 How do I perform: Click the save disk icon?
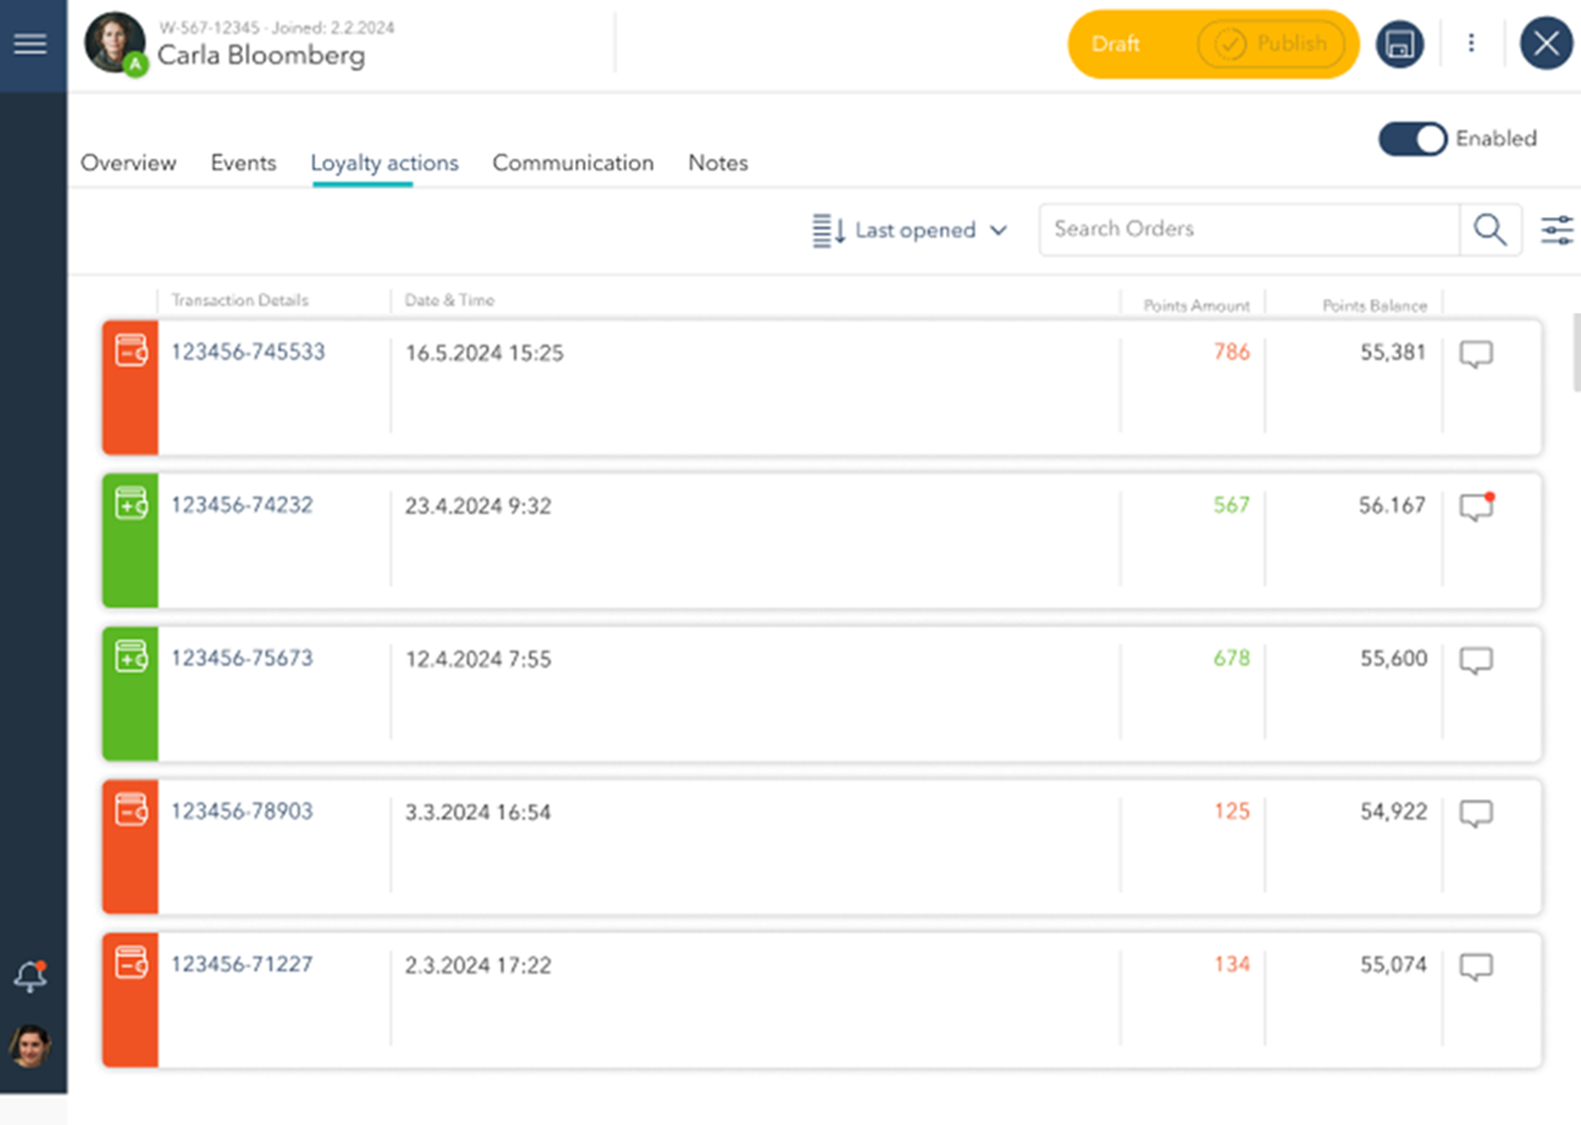click(1399, 44)
